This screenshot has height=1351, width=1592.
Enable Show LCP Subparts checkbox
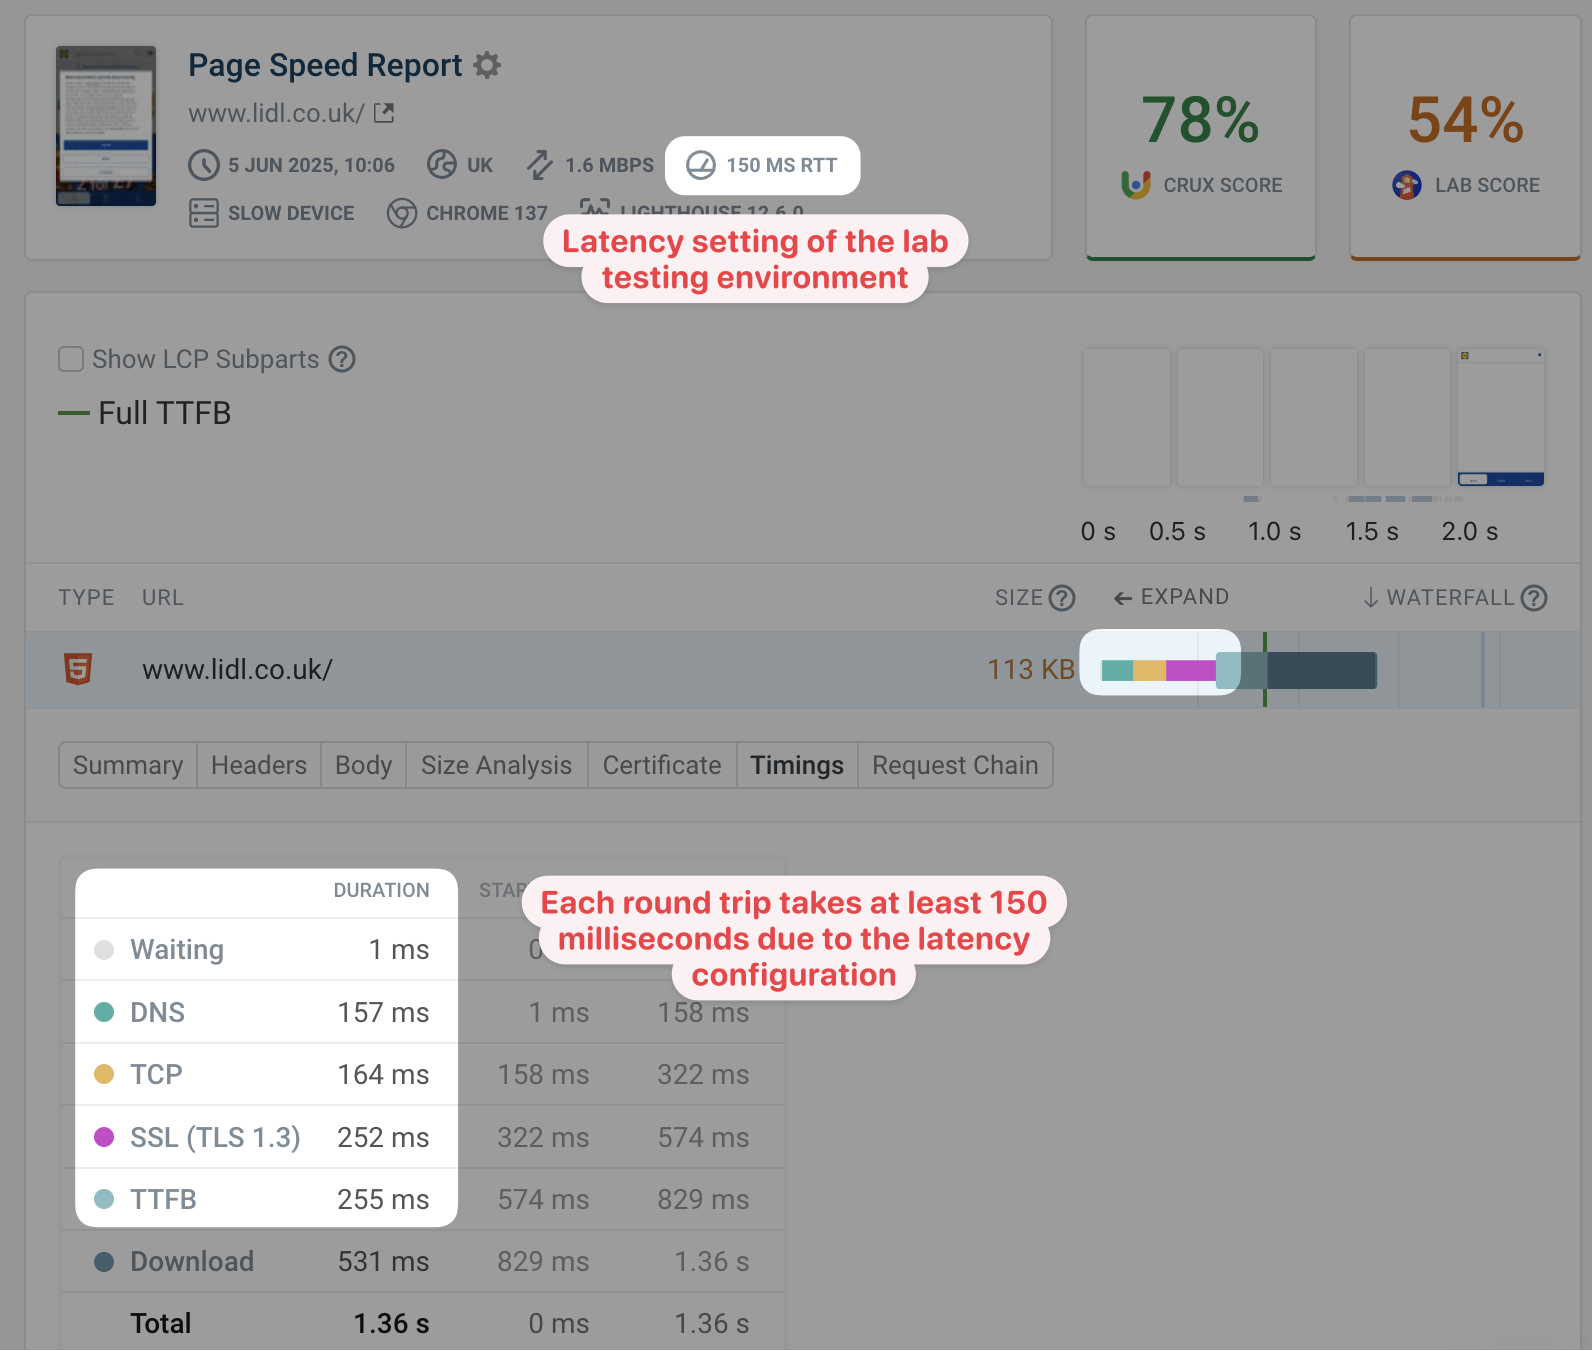(x=71, y=359)
